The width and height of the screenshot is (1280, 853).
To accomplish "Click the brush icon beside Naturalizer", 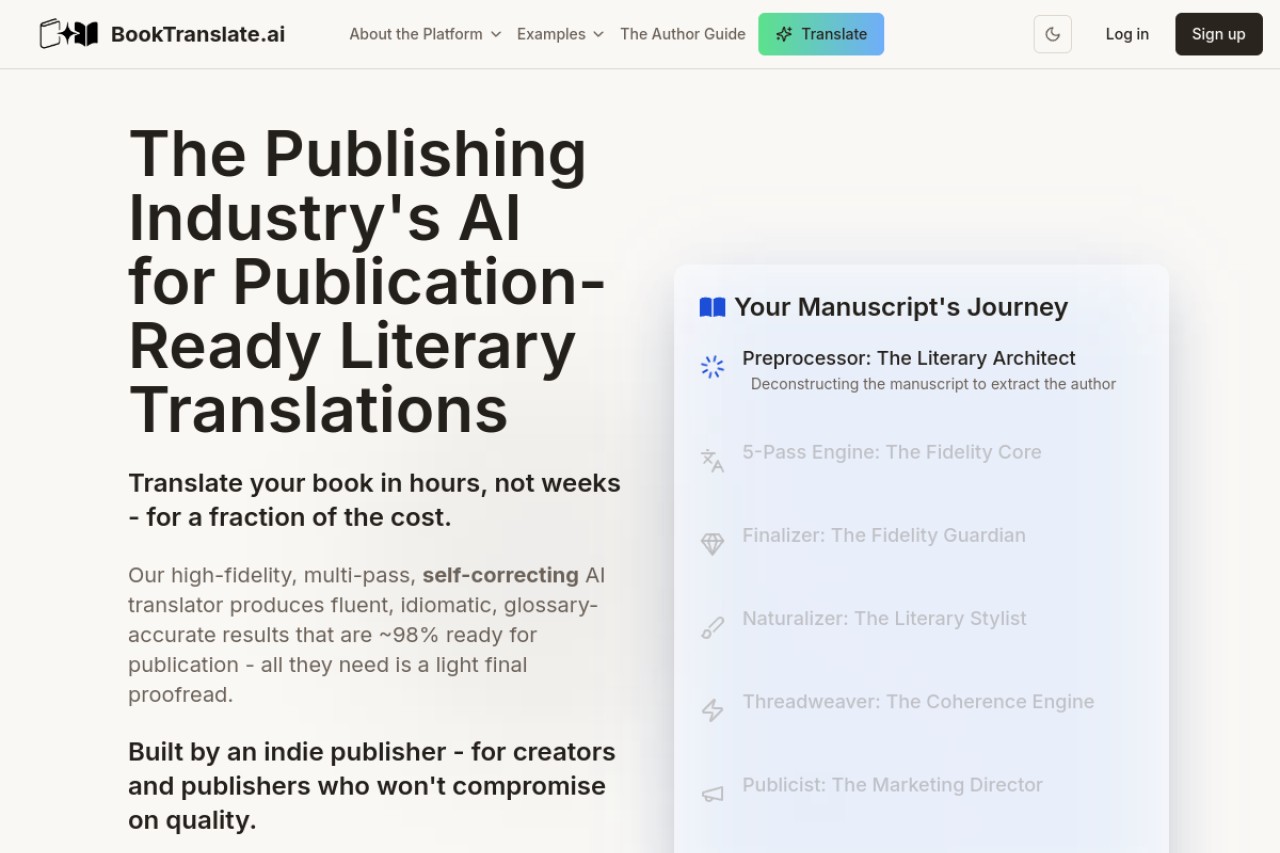I will (x=712, y=627).
